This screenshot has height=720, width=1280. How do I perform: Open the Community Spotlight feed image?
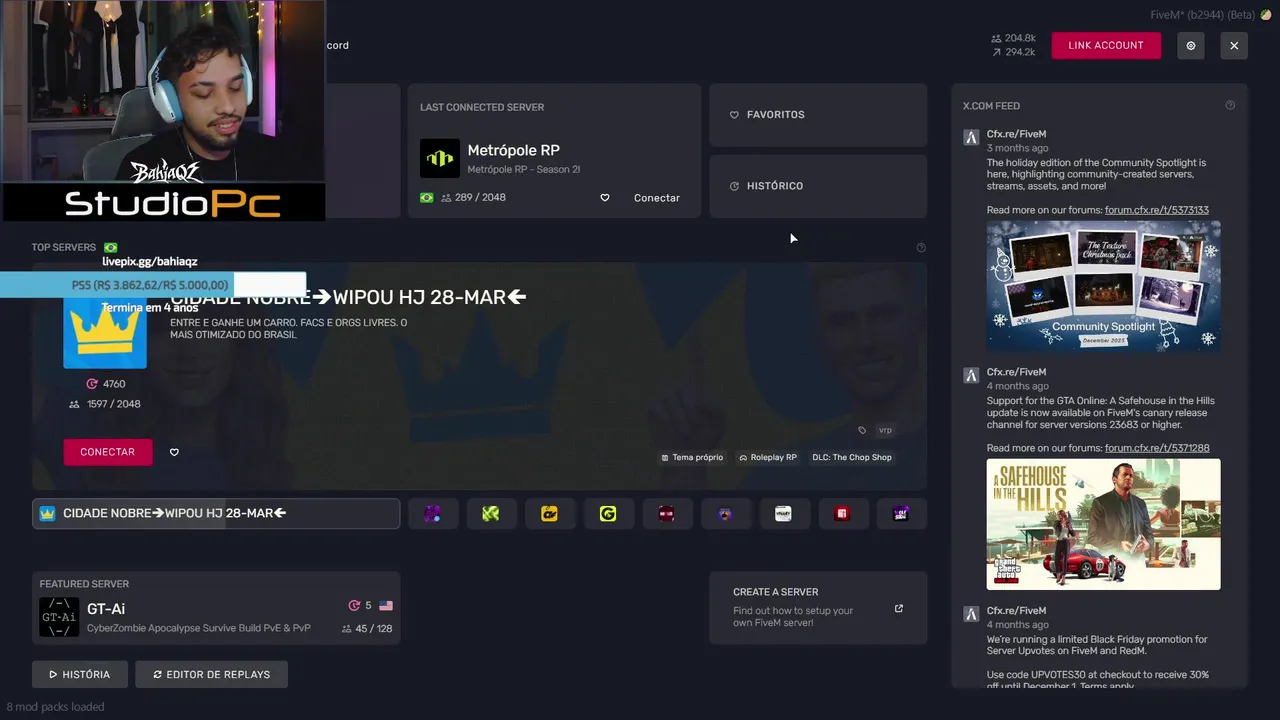1103,286
